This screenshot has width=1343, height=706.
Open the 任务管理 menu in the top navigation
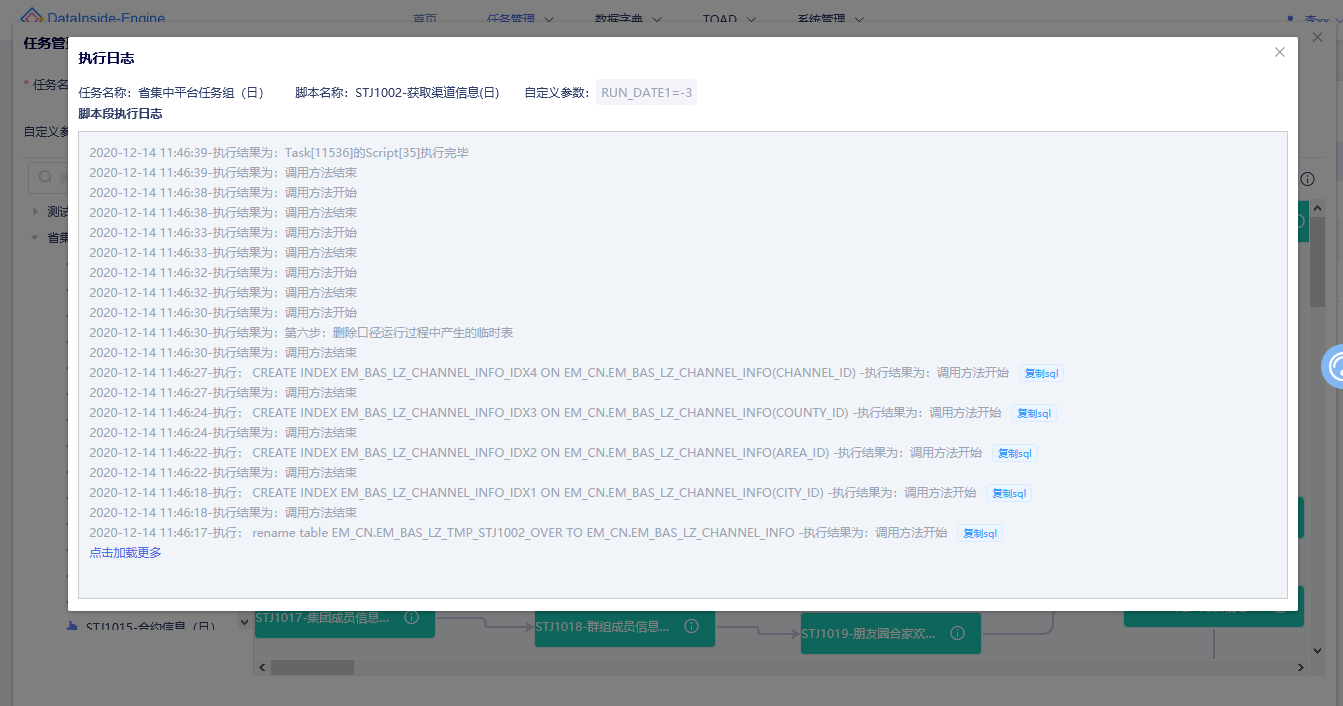coord(521,19)
